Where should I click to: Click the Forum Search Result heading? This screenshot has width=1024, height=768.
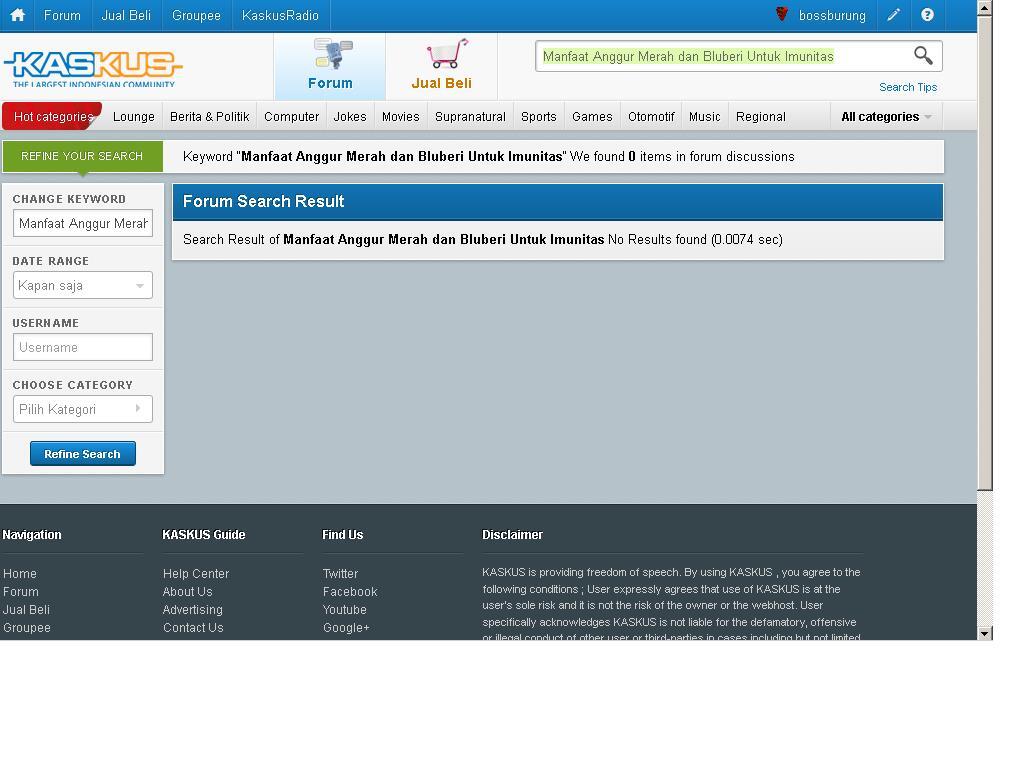pyautogui.click(x=263, y=201)
